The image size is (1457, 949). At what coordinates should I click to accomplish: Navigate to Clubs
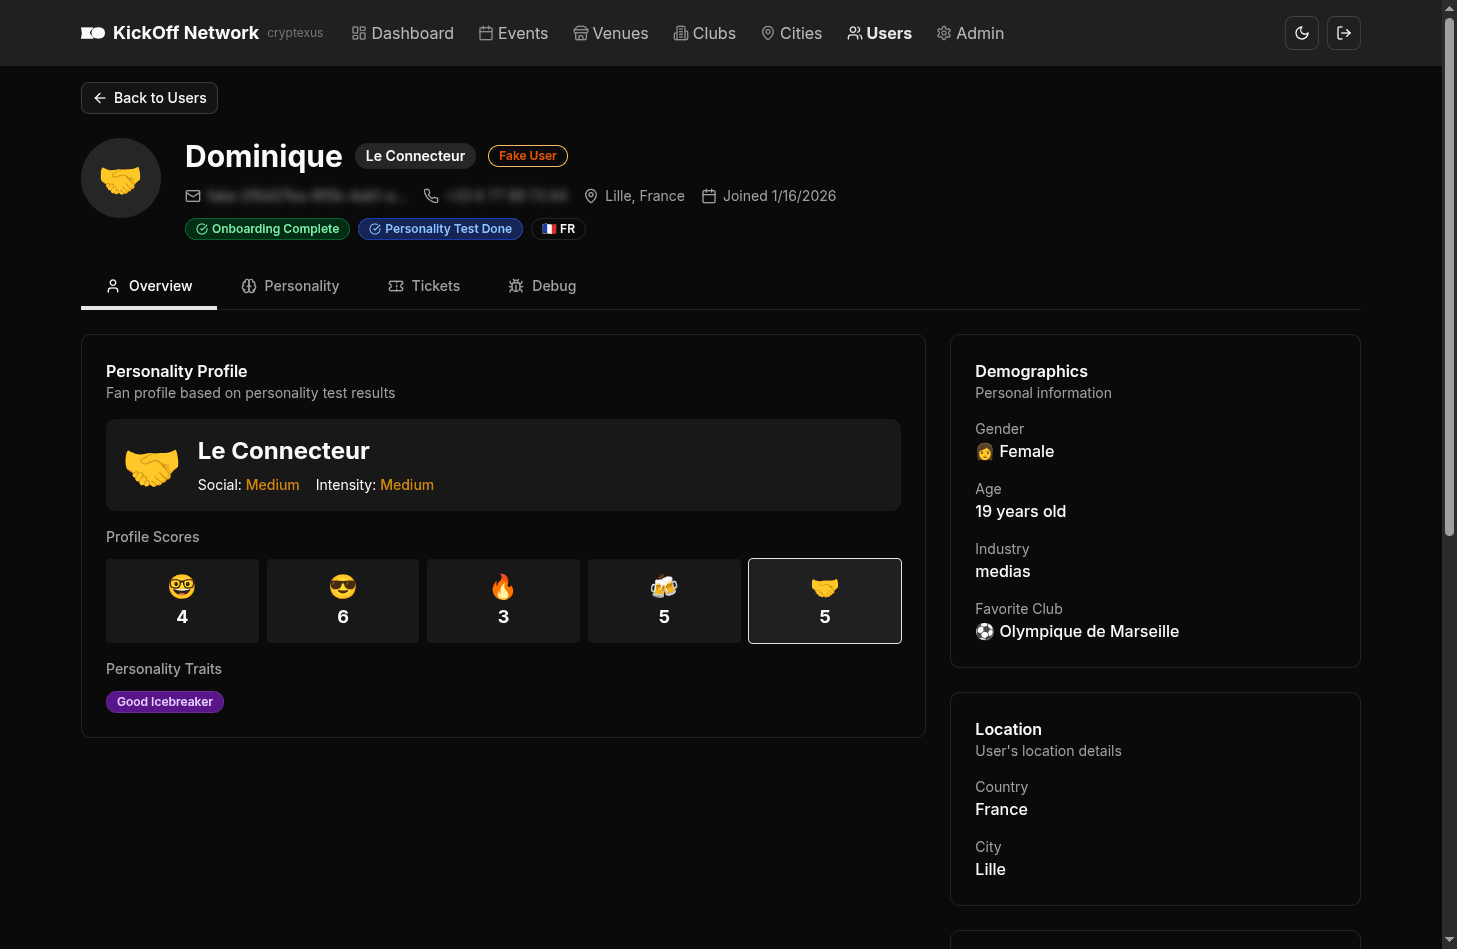(704, 33)
